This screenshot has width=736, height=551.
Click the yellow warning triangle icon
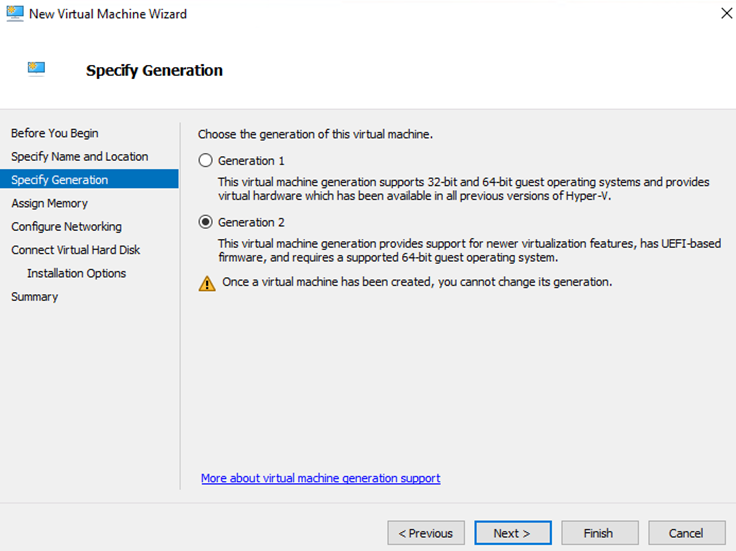pos(207,283)
